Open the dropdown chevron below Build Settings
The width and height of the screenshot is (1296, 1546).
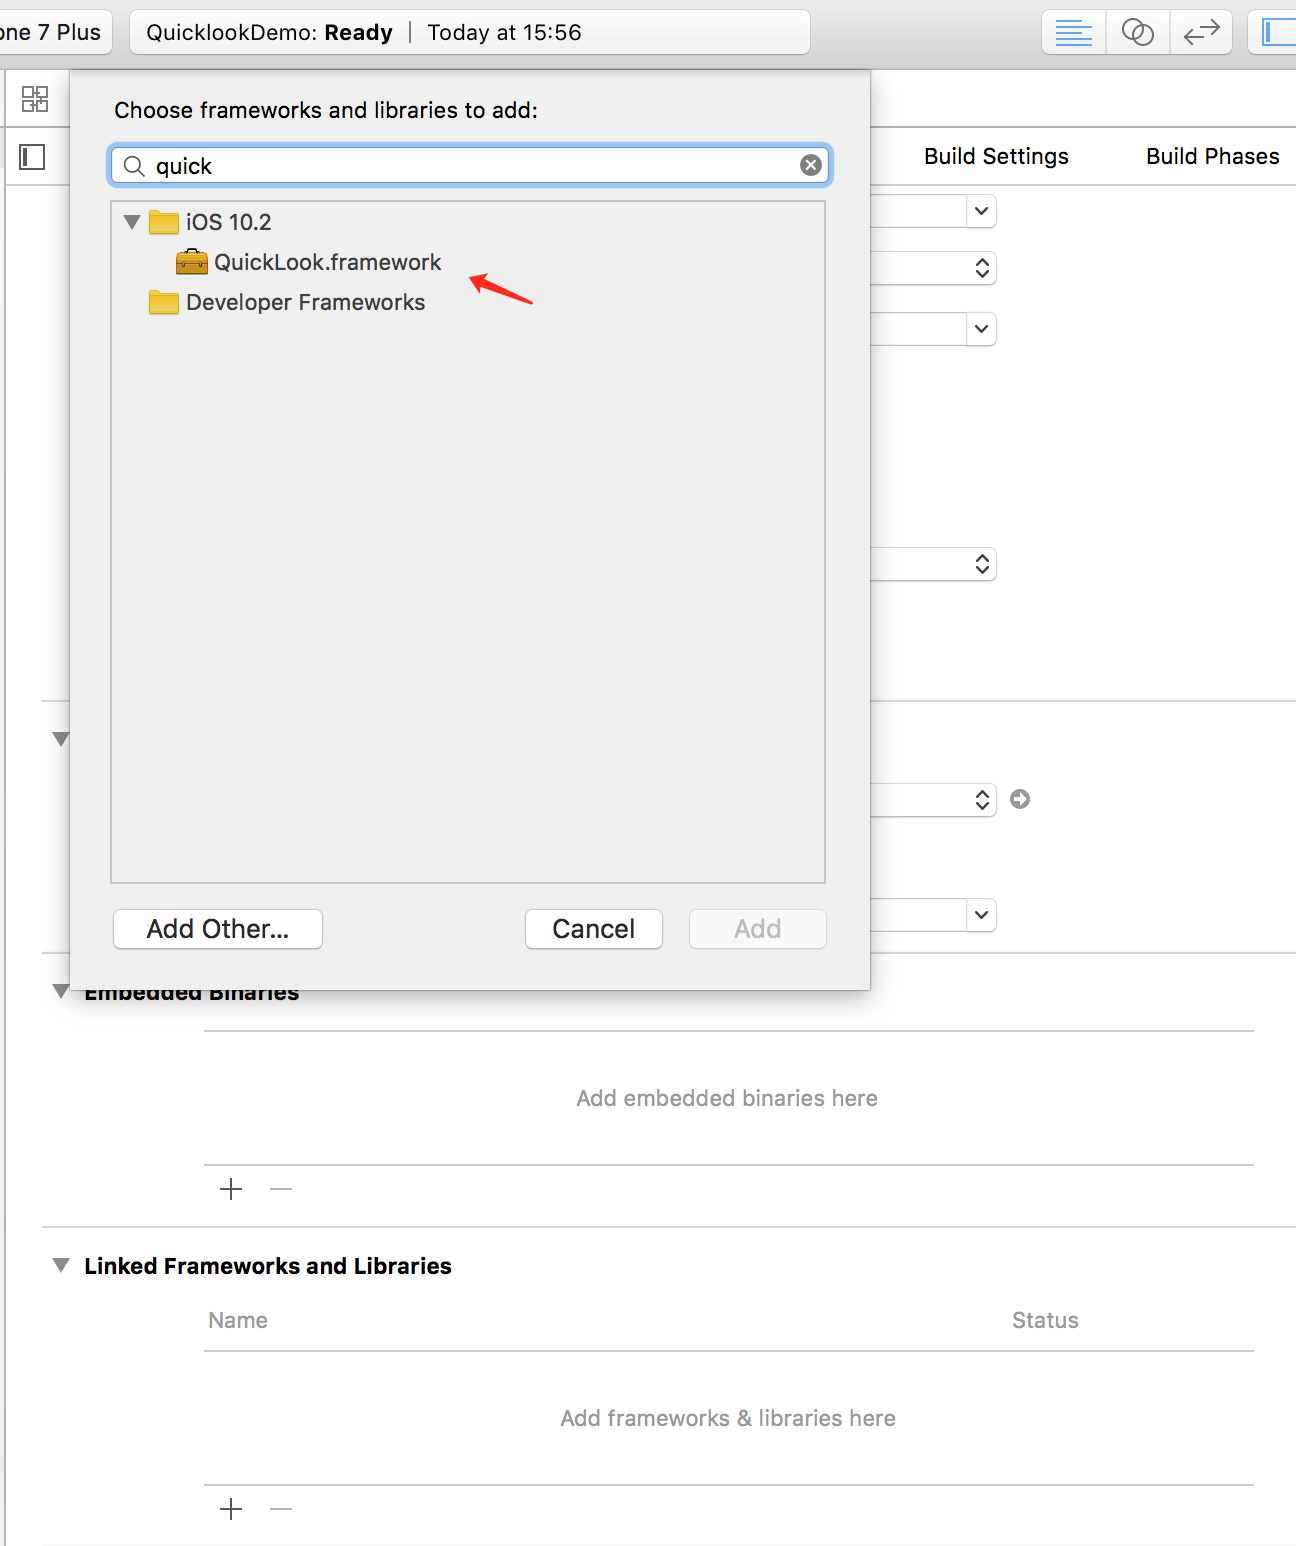pyautogui.click(x=981, y=211)
